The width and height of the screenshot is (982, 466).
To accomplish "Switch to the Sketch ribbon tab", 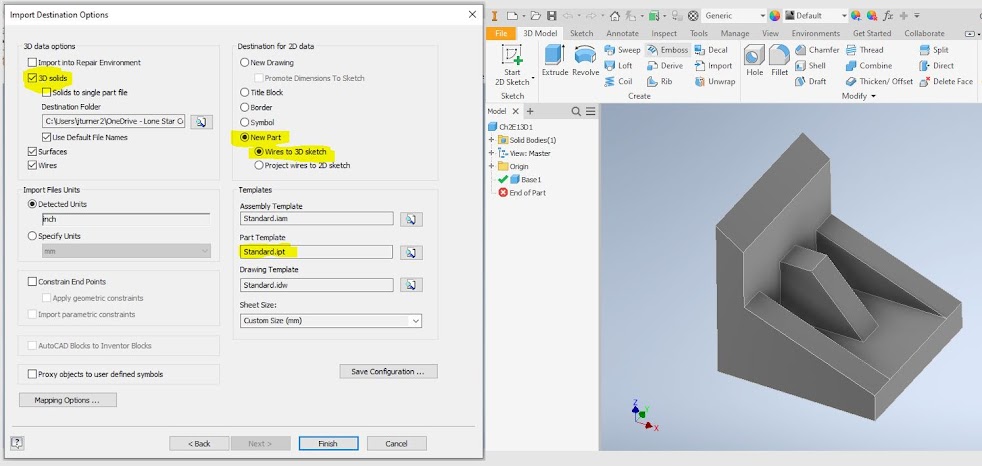I will (581, 33).
